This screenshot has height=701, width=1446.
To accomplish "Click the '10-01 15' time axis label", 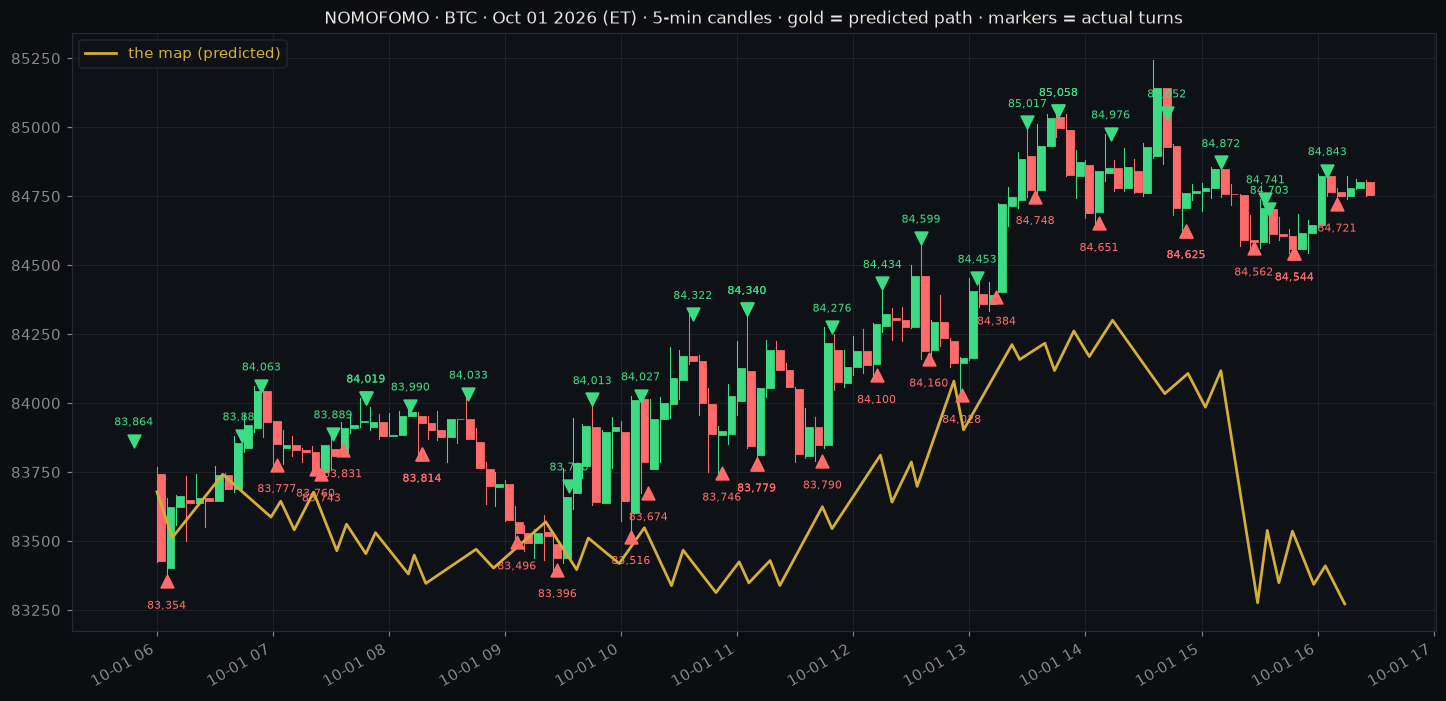I will tap(1169, 664).
